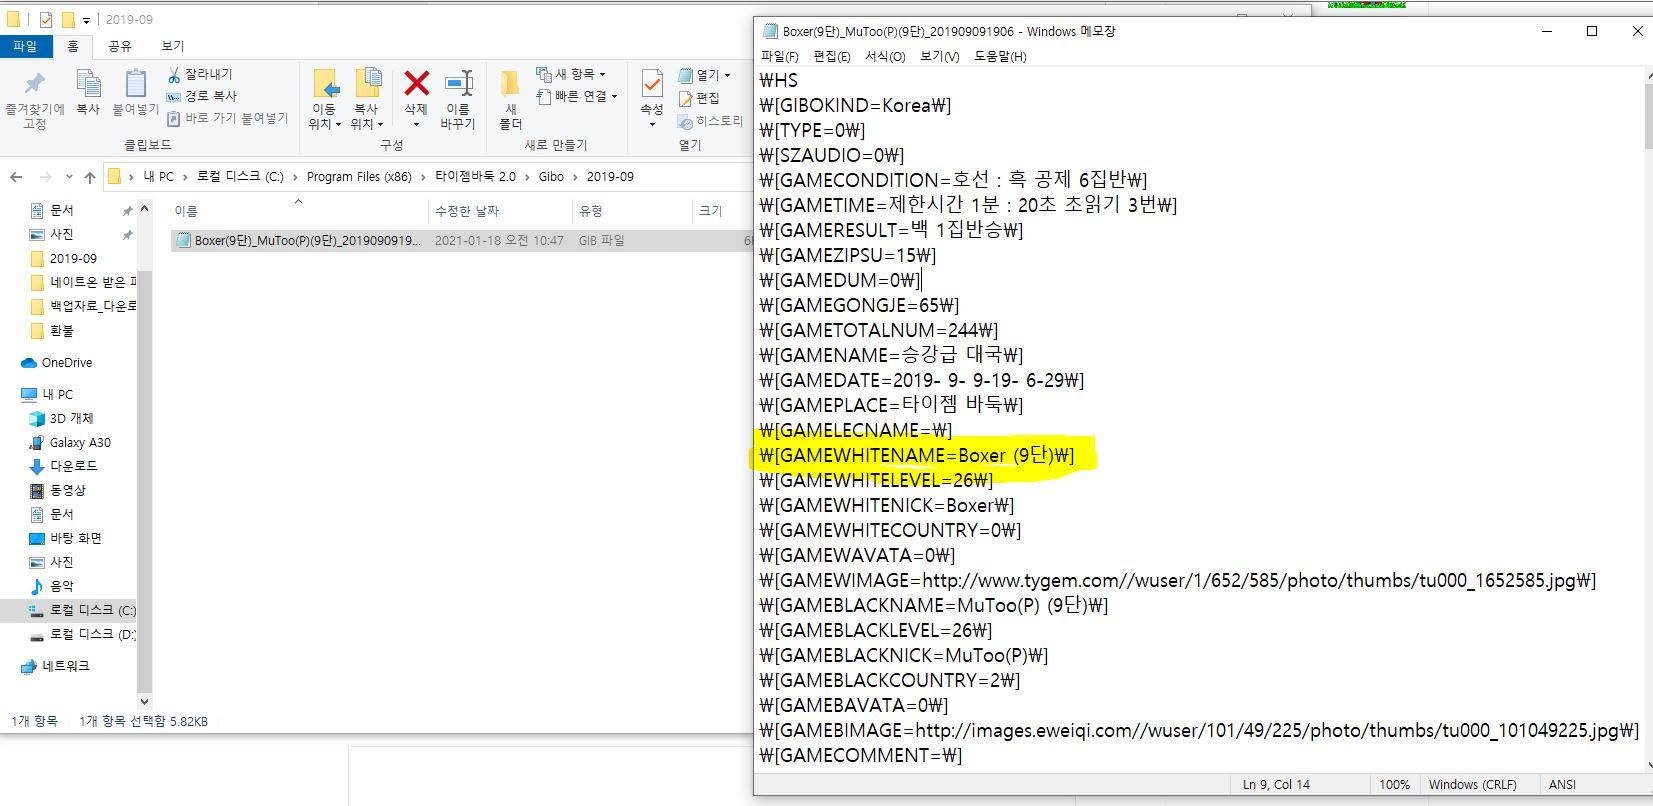Open Notepad's 편집(E) Edit menu

pos(831,57)
